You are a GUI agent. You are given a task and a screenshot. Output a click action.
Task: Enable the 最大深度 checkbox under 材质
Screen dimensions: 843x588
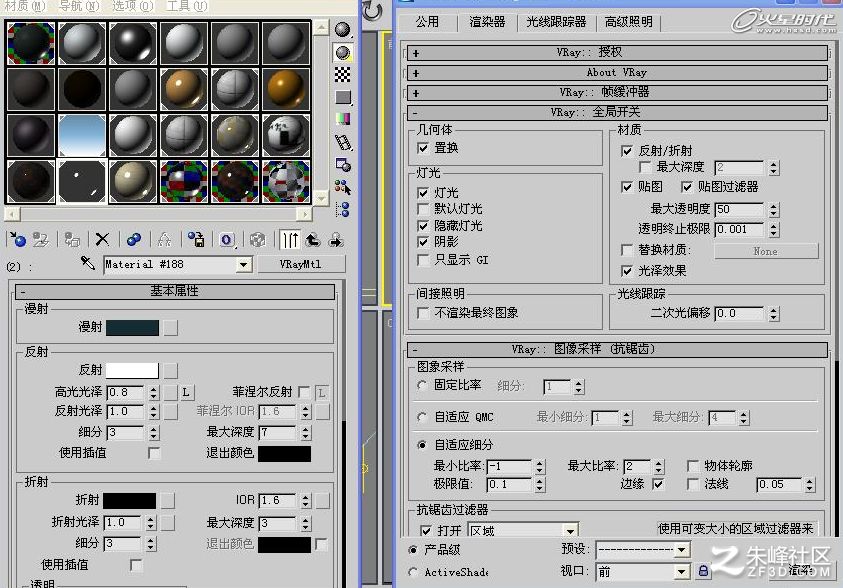pyautogui.click(x=645, y=167)
